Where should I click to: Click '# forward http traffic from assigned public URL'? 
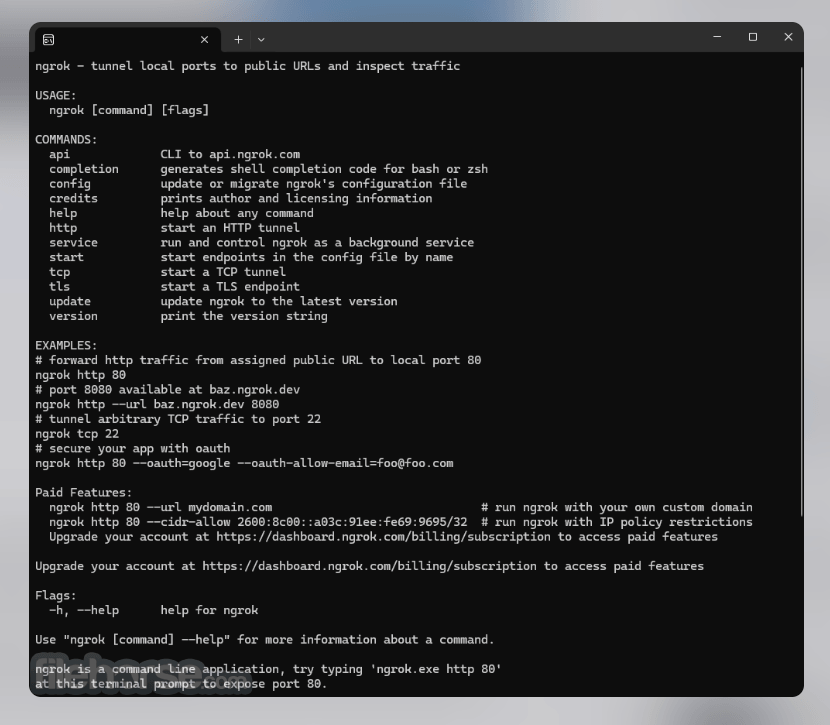click(x=258, y=360)
